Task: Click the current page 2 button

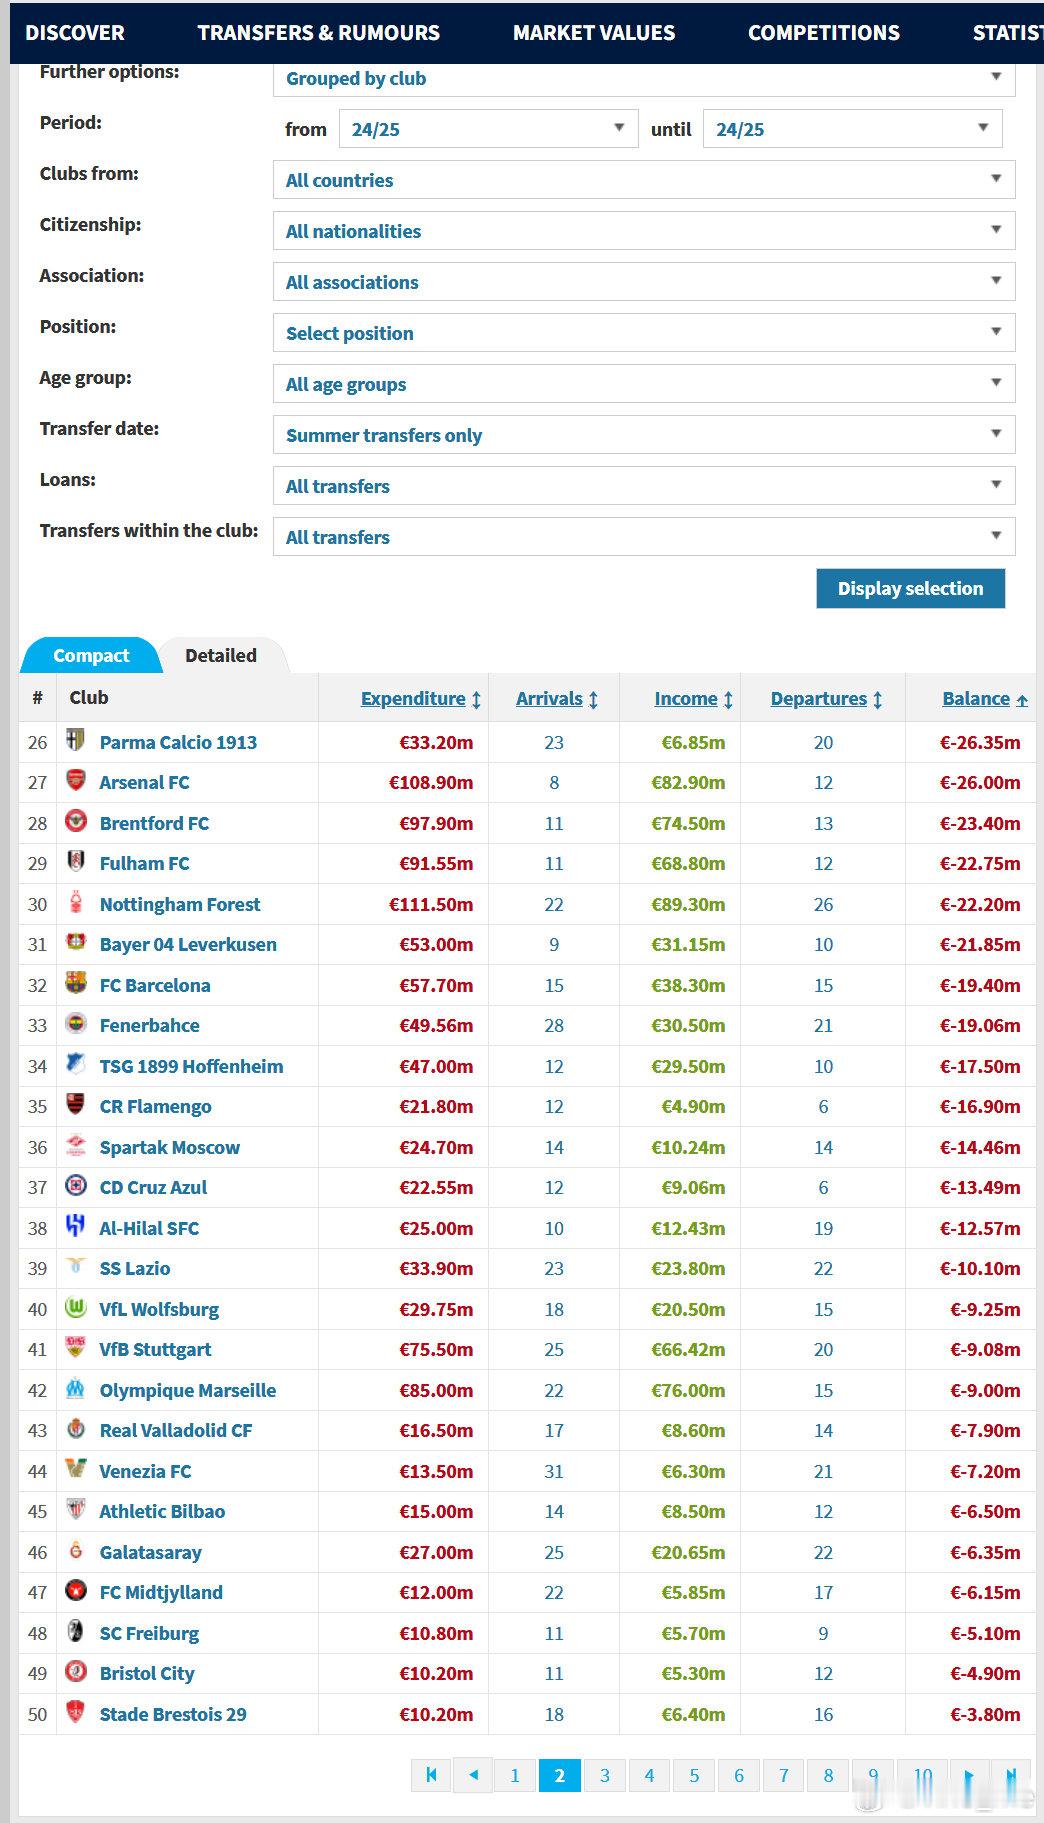Action: [560, 1775]
